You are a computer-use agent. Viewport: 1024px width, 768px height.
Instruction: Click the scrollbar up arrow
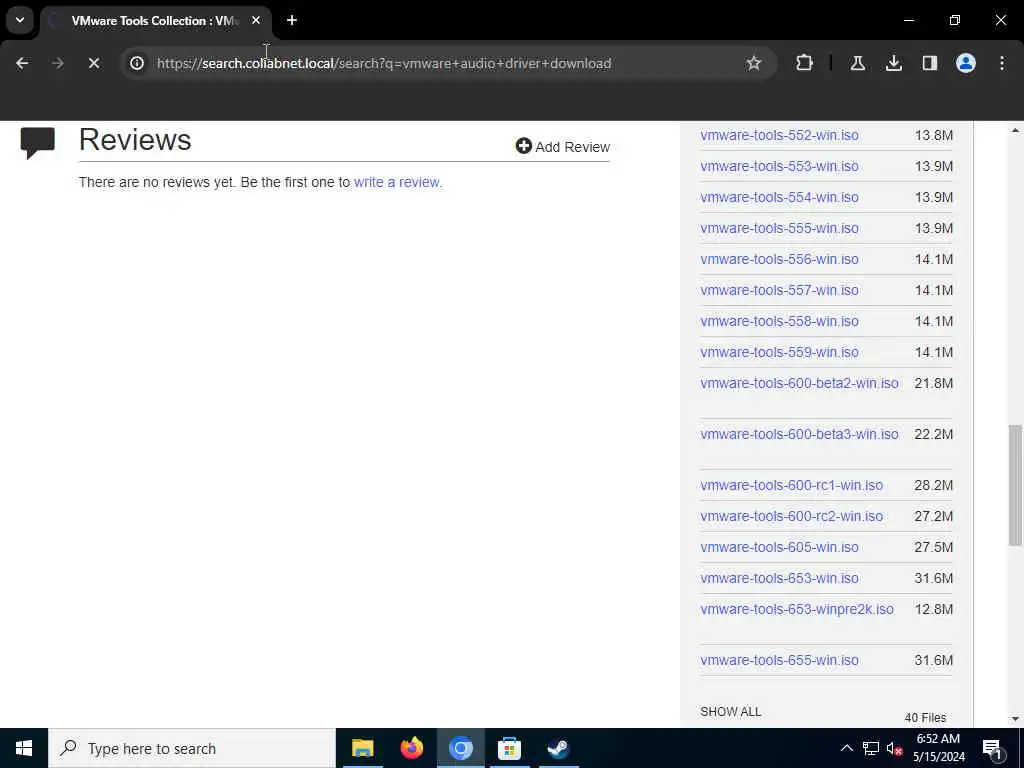(x=1015, y=130)
